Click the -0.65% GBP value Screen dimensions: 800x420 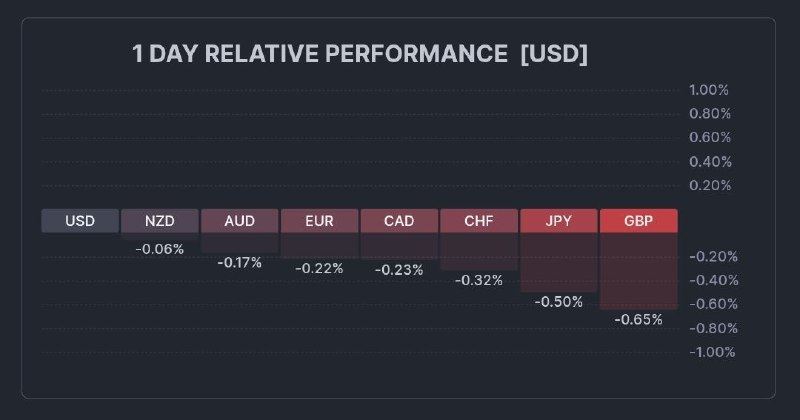pos(638,319)
